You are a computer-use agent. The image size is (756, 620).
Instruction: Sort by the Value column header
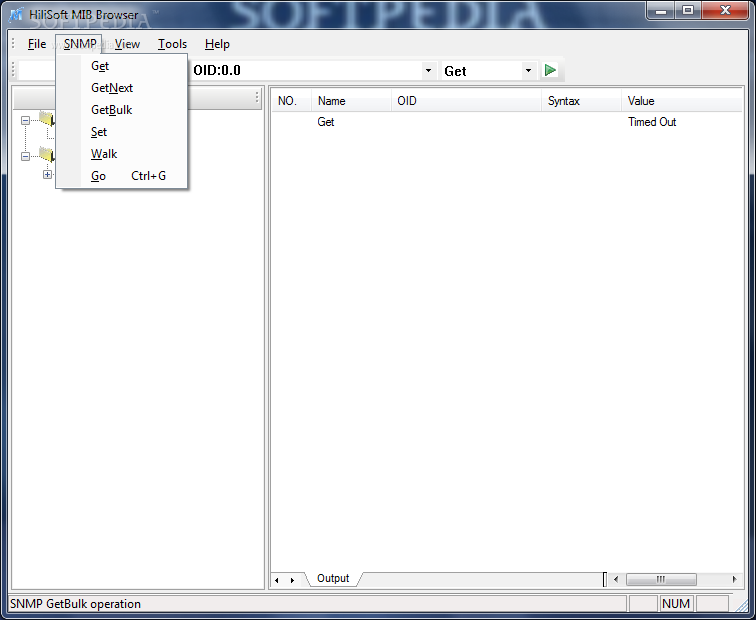click(682, 101)
